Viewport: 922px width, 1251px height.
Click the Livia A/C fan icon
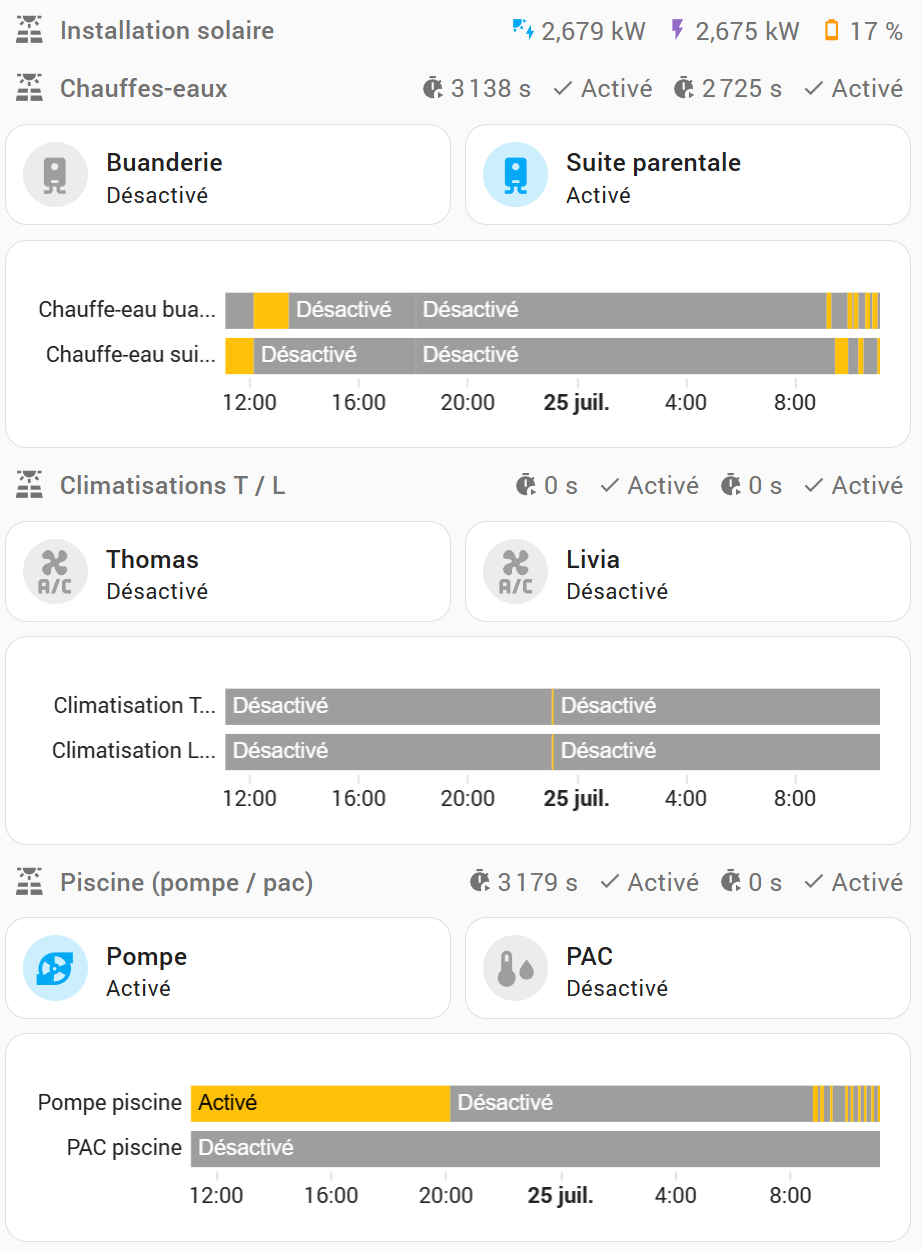click(515, 572)
